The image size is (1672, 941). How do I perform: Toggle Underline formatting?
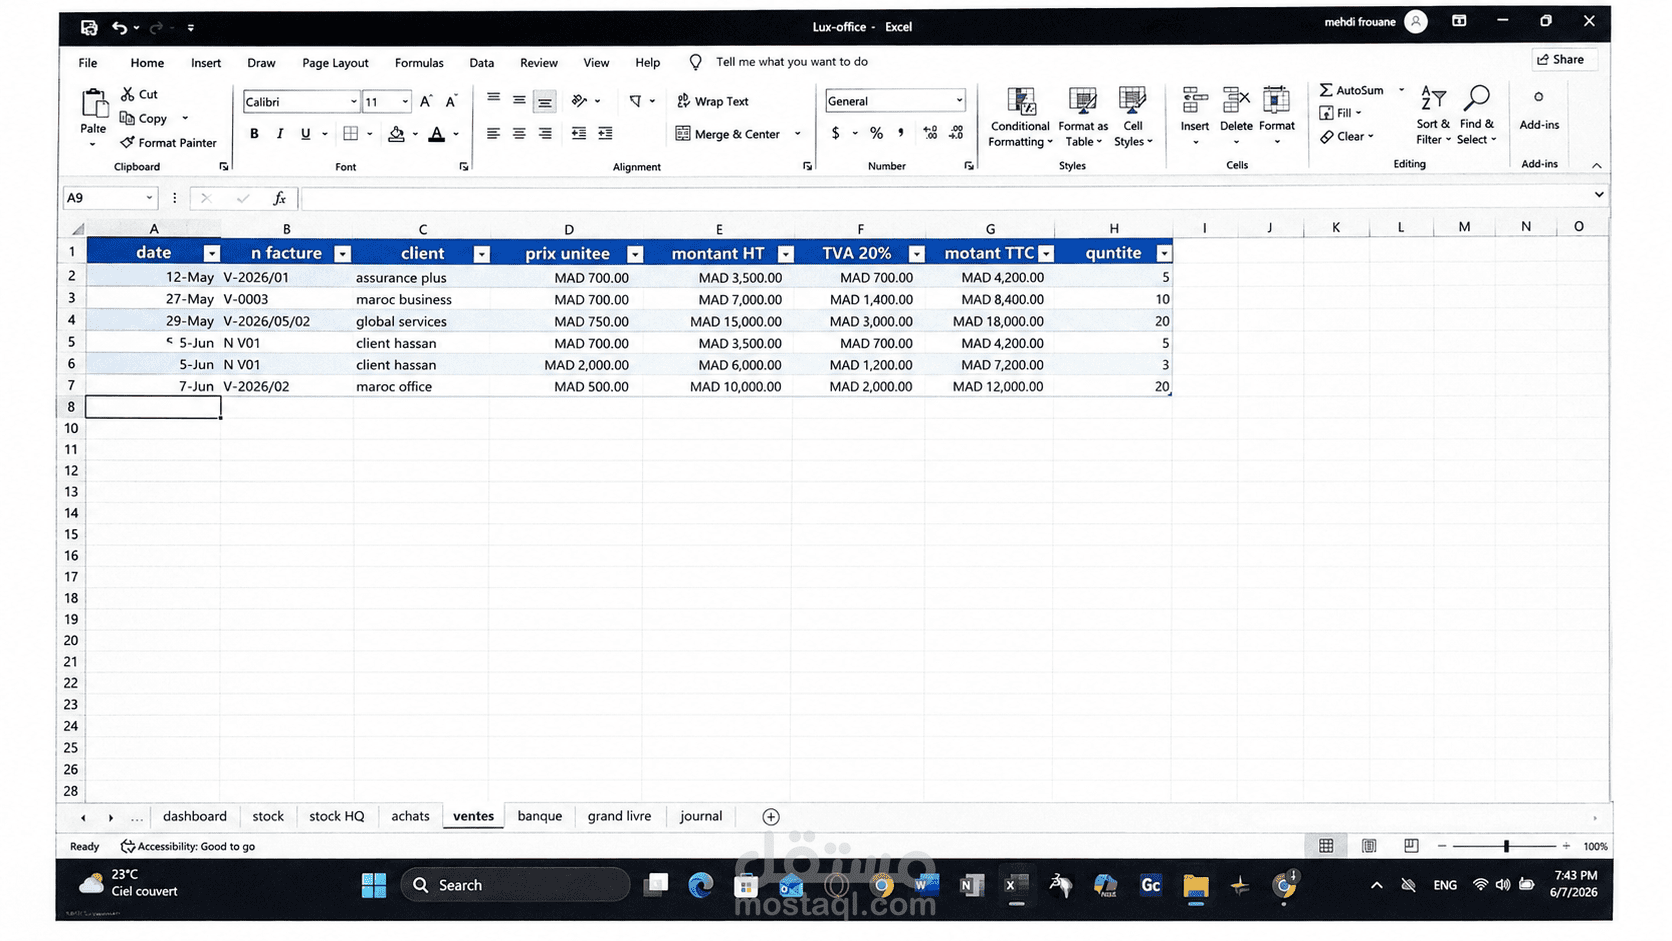(x=305, y=133)
